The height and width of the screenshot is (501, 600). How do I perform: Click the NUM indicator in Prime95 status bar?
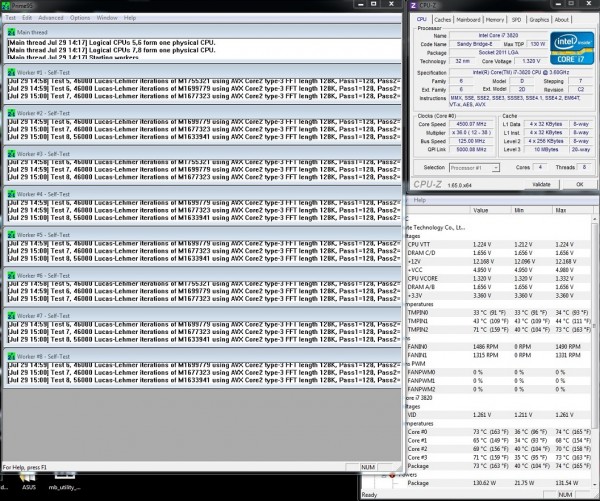pyautogui.click(x=368, y=467)
